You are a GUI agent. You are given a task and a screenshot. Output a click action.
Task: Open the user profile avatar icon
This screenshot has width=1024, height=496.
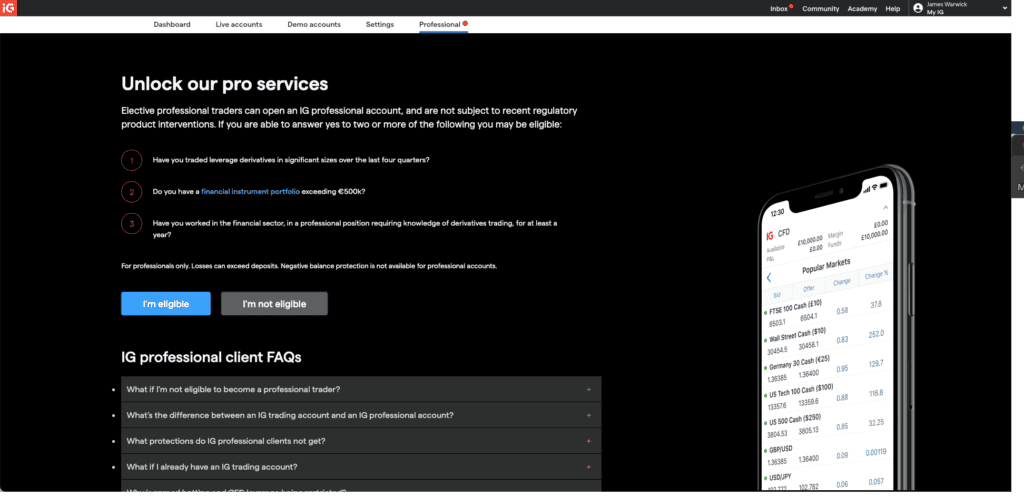point(918,8)
